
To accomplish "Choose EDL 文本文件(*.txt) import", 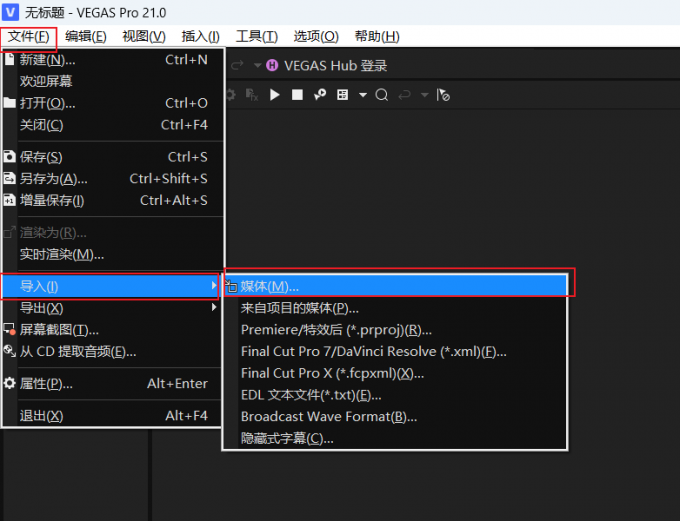I will pos(395,395).
